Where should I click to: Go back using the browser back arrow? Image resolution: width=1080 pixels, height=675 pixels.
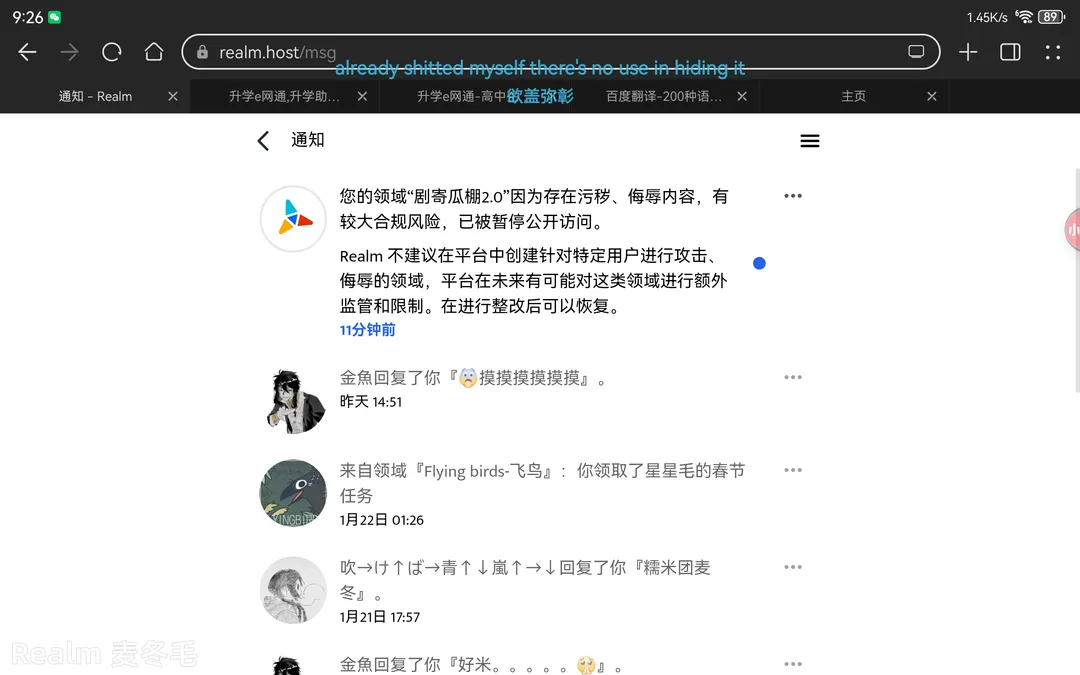[27, 52]
